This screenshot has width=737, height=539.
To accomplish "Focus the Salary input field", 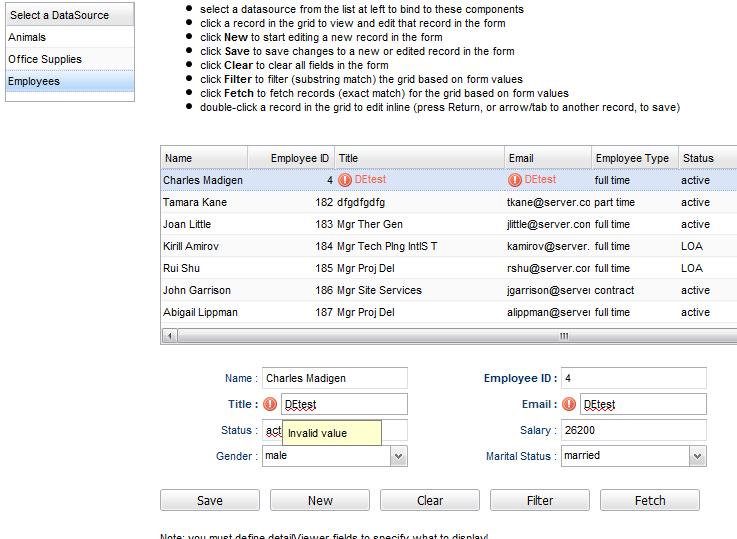I will click(633, 430).
